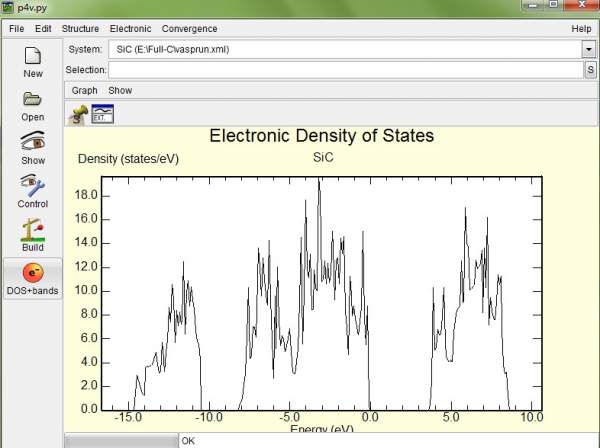This screenshot has height=448, width=600.
Task: Click the p4v.py title bar app icon
Action: click(8, 7)
